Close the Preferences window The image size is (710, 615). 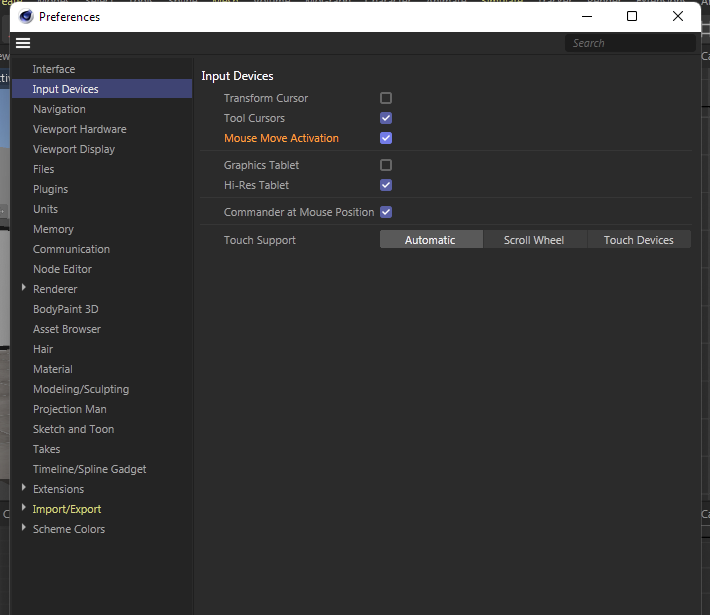click(678, 16)
